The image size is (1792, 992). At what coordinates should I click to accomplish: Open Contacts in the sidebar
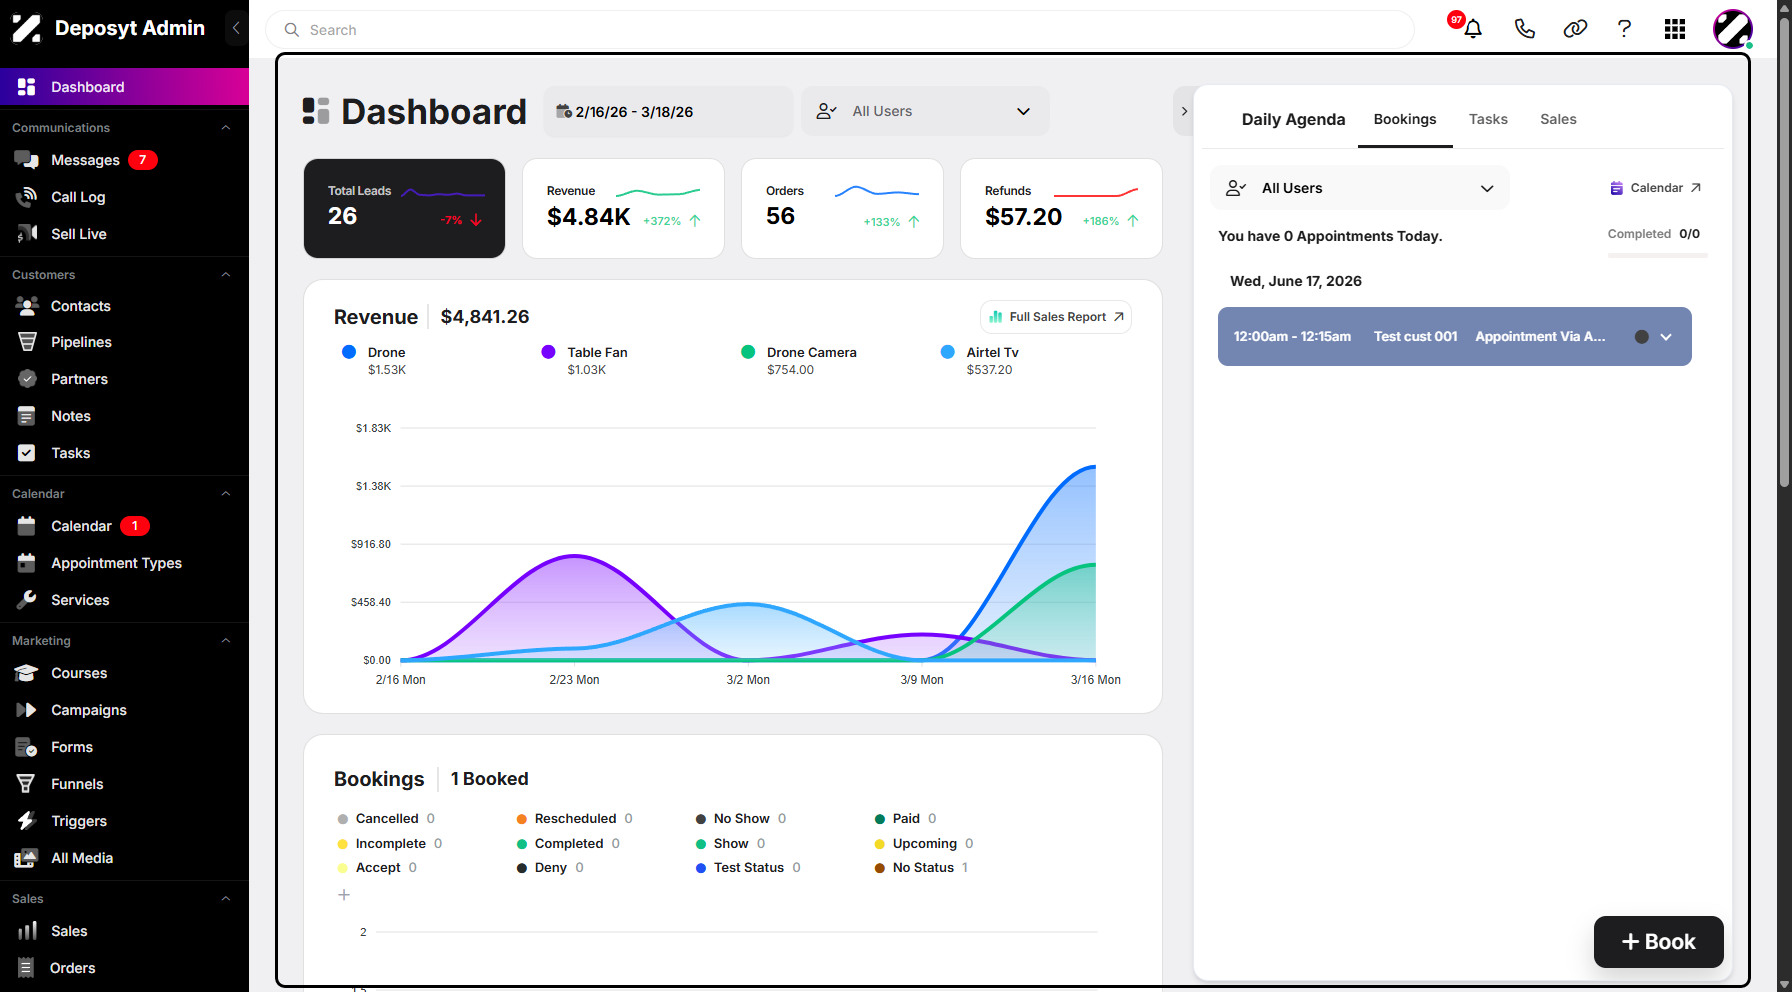point(124,306)
